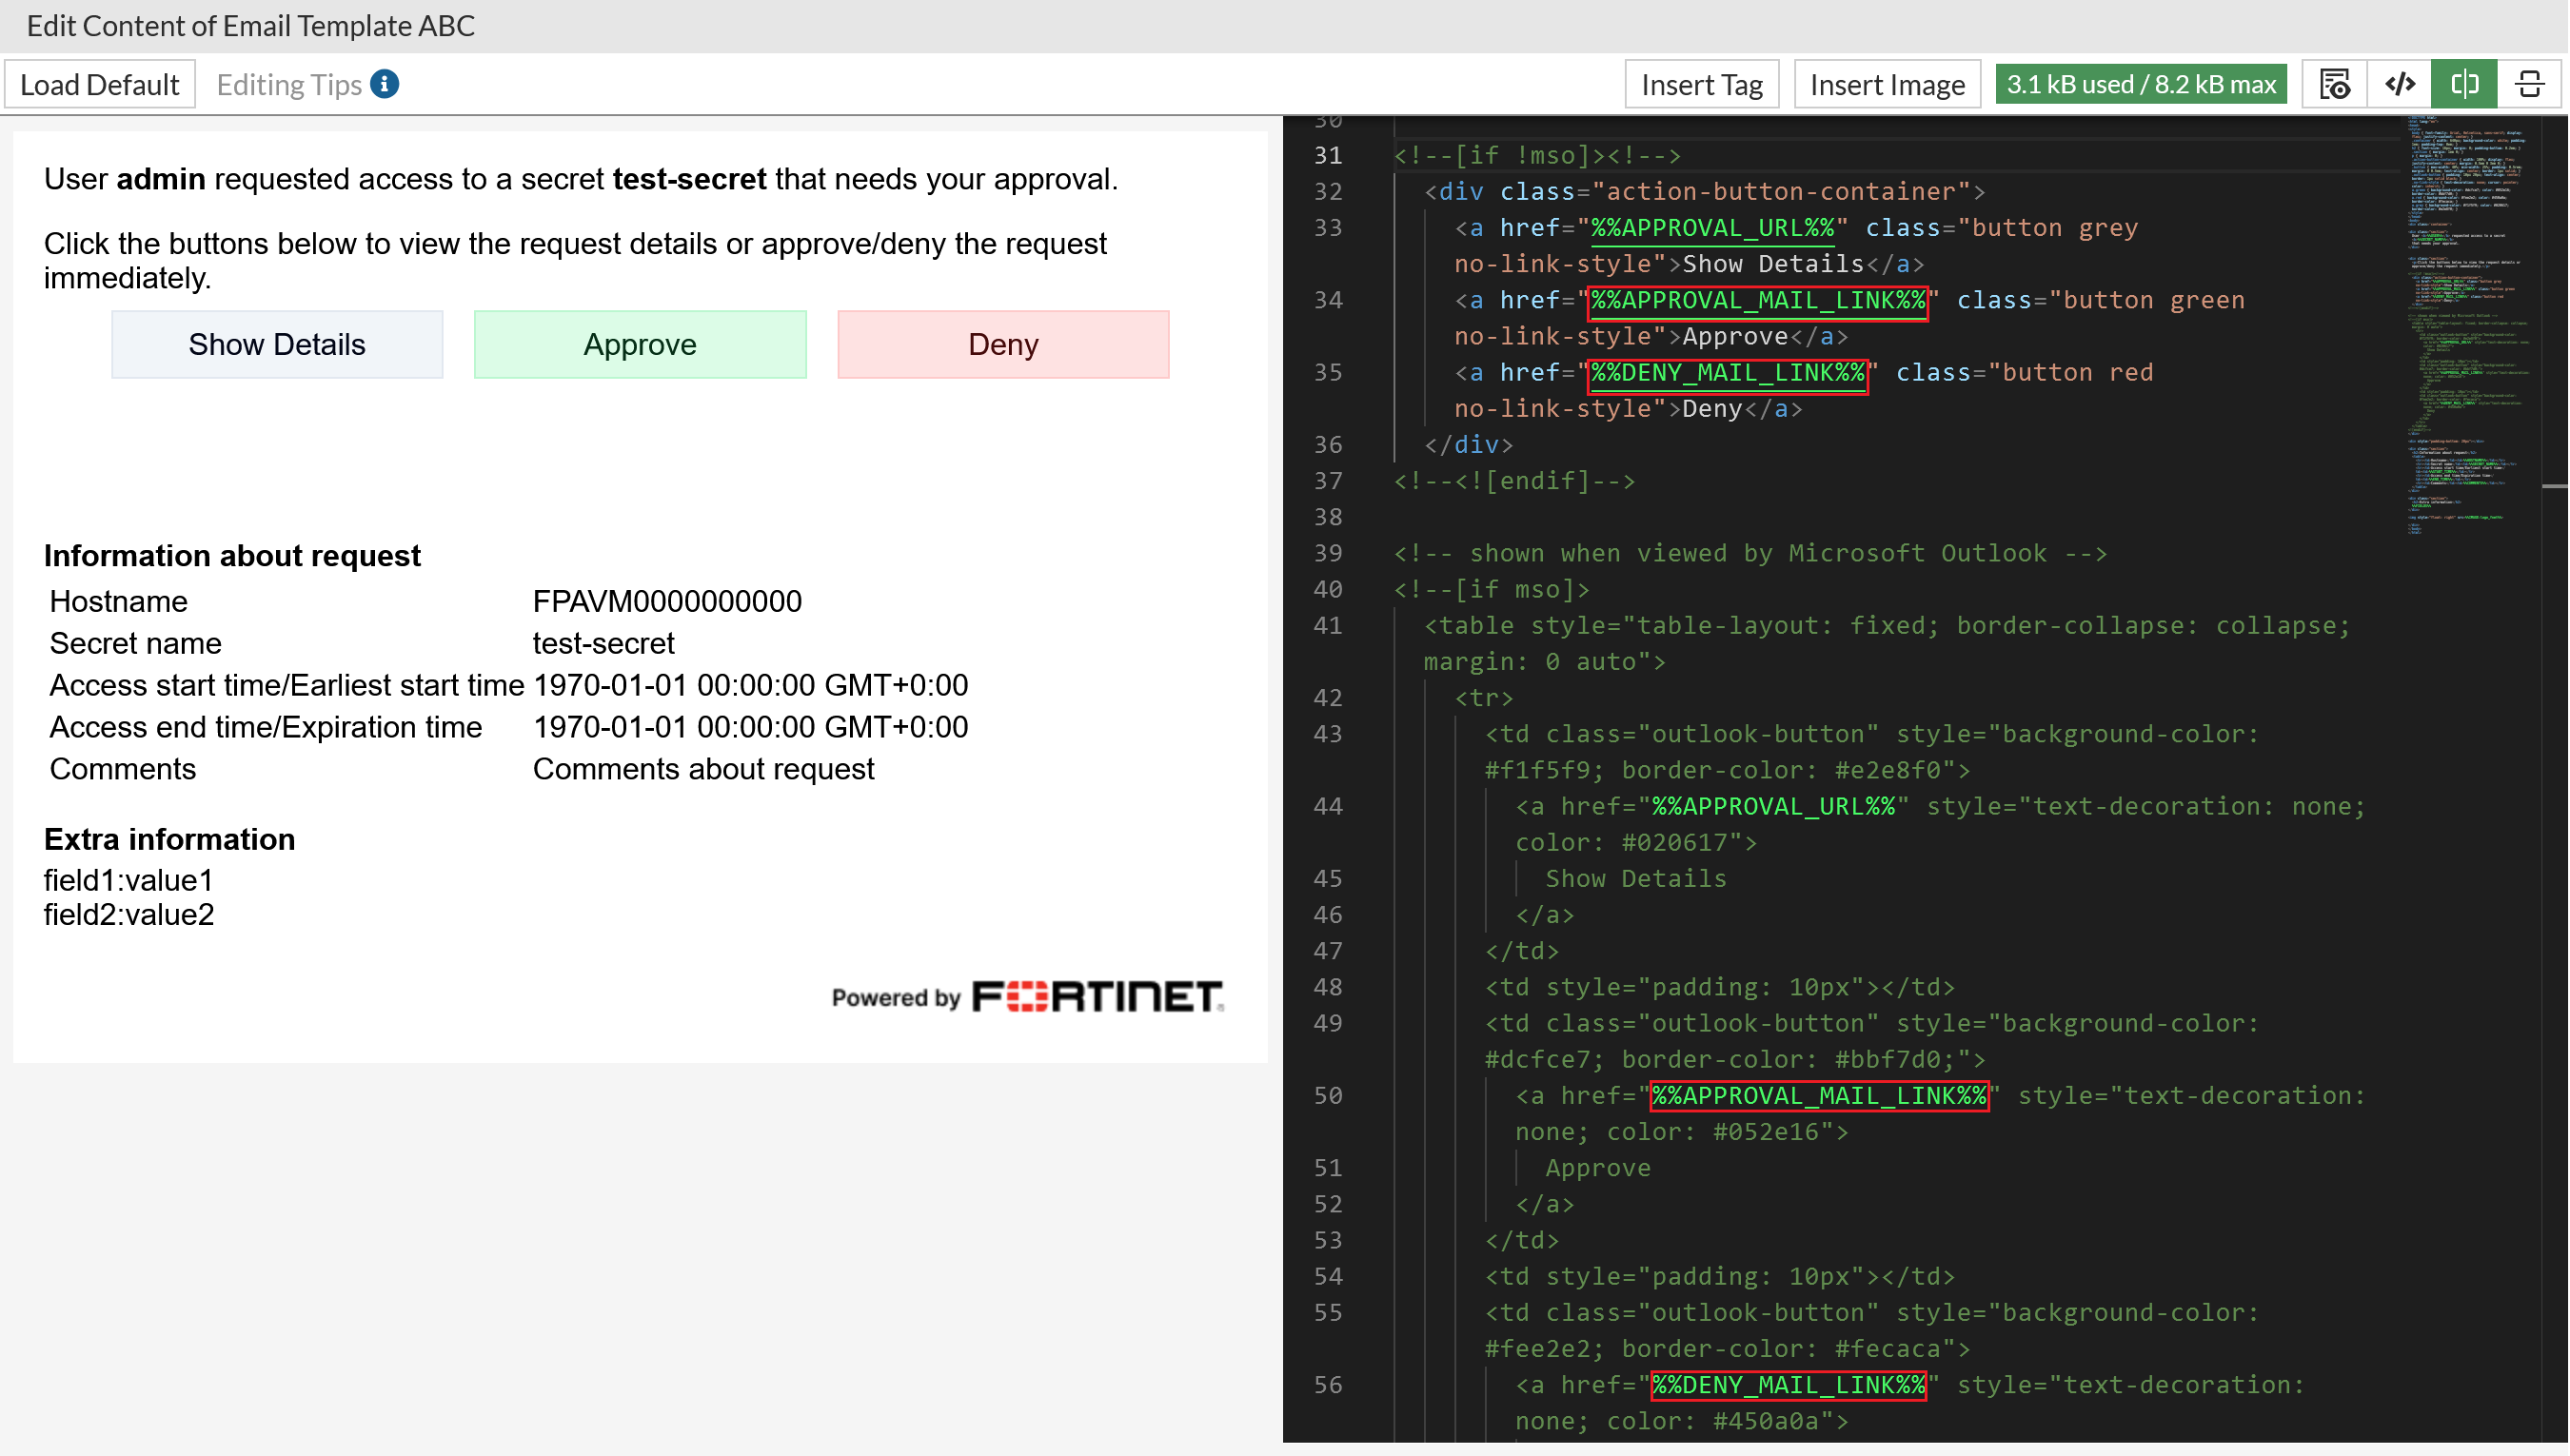Click the 3.1 kB used size indicator
The image size is (2570, 1456).
(2141, 84)
